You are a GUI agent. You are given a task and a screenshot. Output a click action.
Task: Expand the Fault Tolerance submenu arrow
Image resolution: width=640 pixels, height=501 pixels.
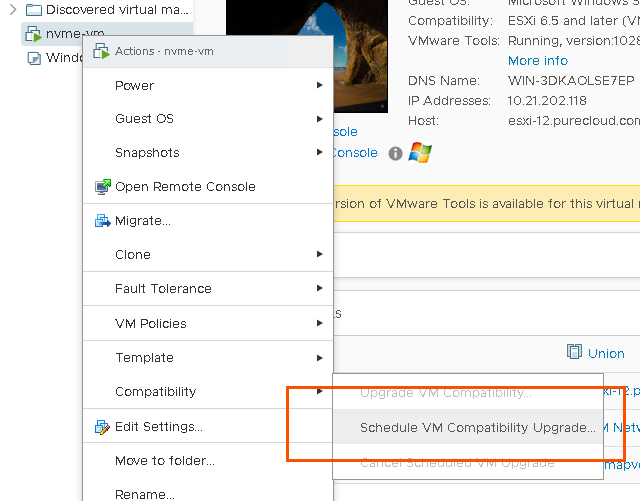320,288
